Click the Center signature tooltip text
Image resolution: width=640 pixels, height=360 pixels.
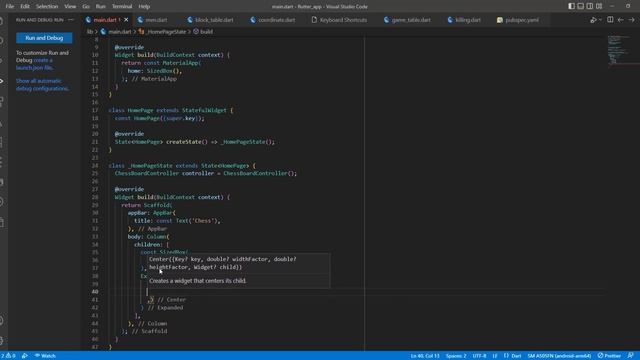click(x=223, y=263)
